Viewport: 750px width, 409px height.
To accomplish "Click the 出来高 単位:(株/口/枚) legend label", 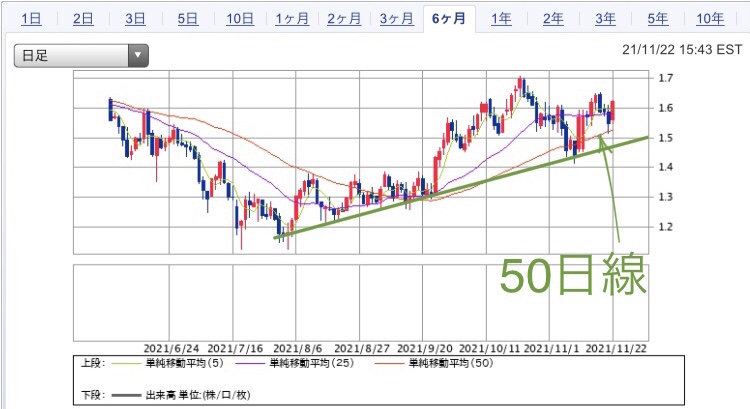I will click(198, 395).
